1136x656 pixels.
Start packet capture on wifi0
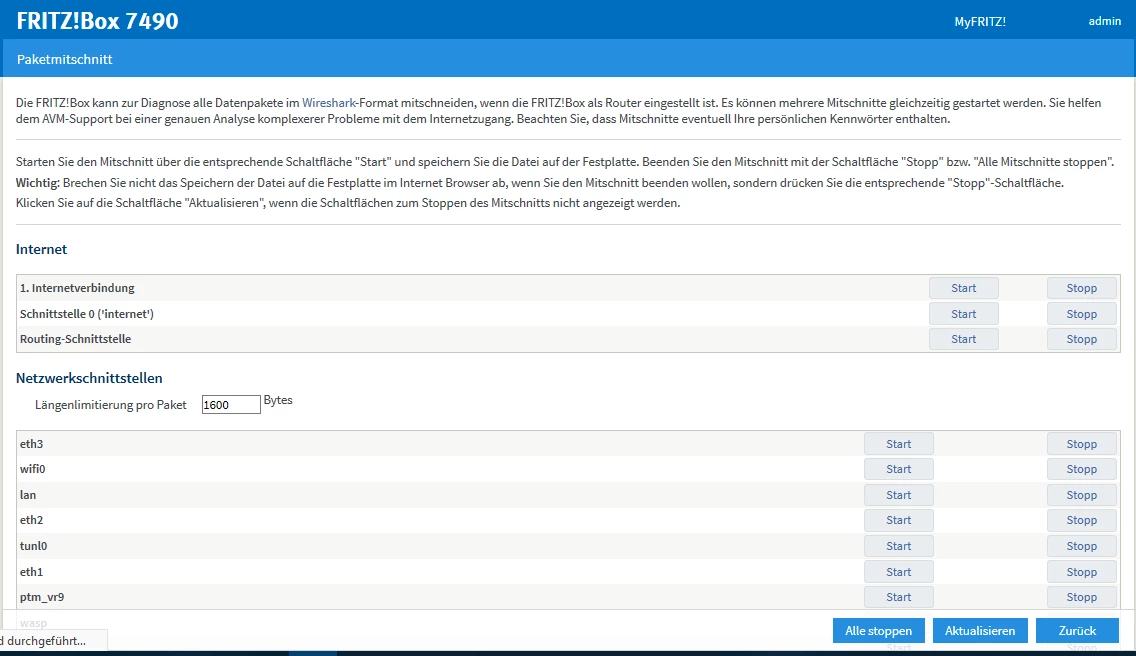tap(898, 469)
